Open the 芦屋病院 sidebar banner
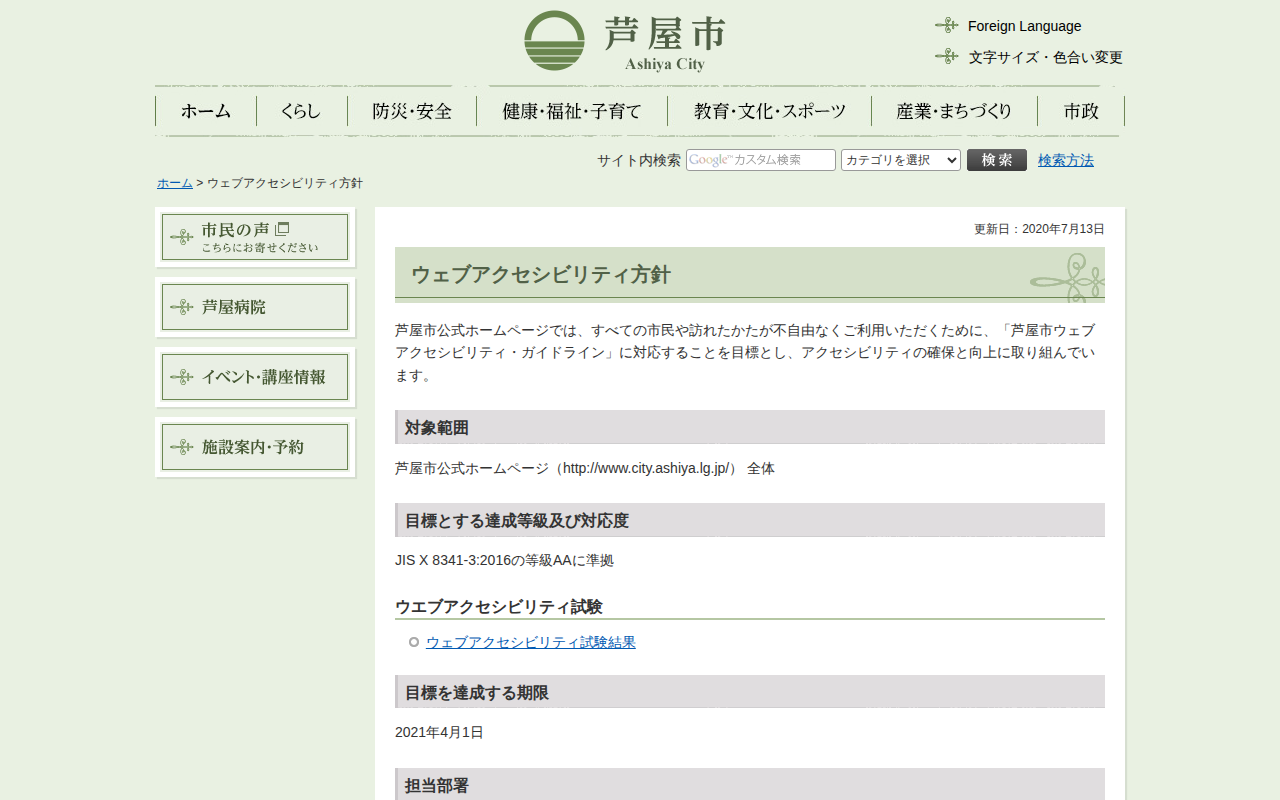Viewport: 1280px width, 800px height. 255,307
